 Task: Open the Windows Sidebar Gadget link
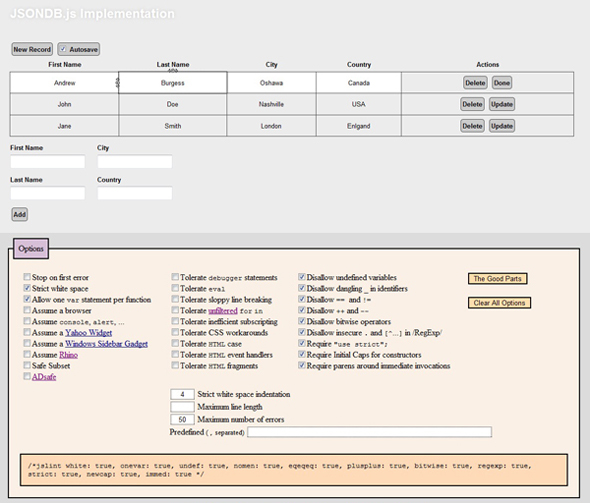click(106, 344)
